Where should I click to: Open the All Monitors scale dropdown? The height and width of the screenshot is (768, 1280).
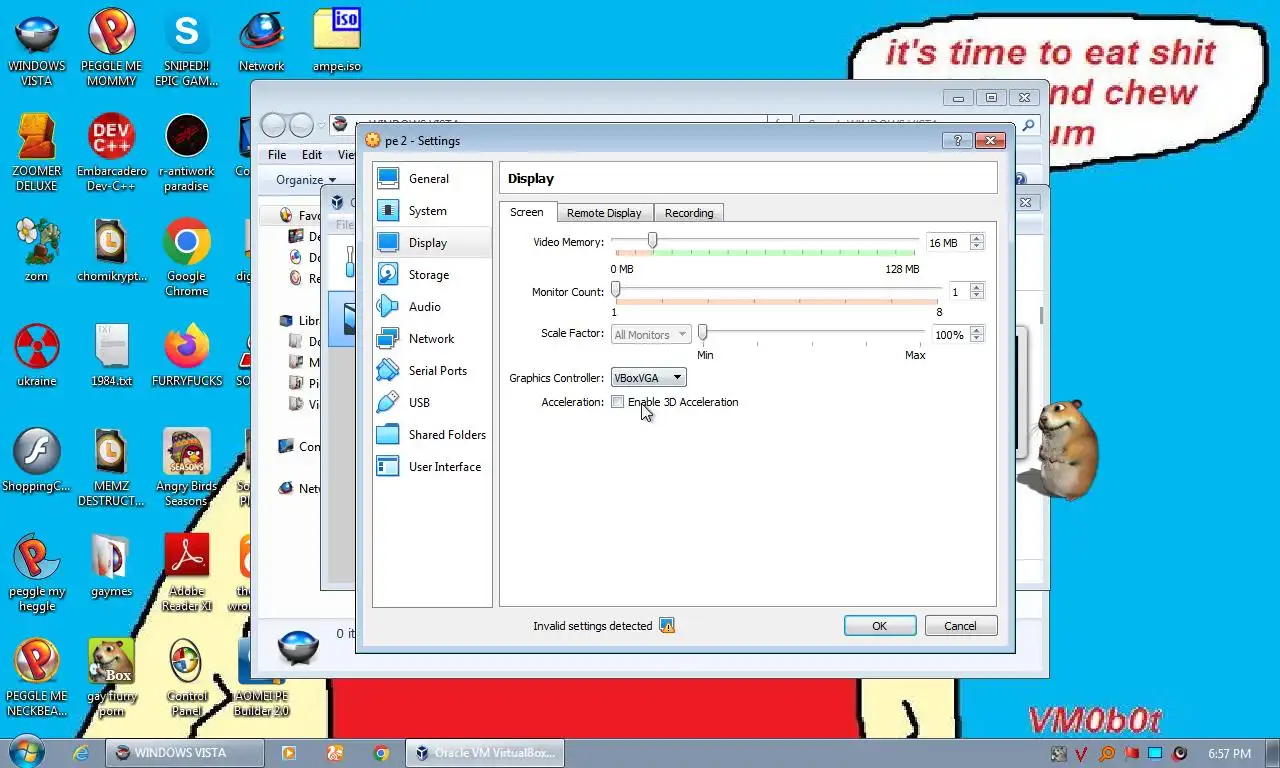click(x=651, y=335)
